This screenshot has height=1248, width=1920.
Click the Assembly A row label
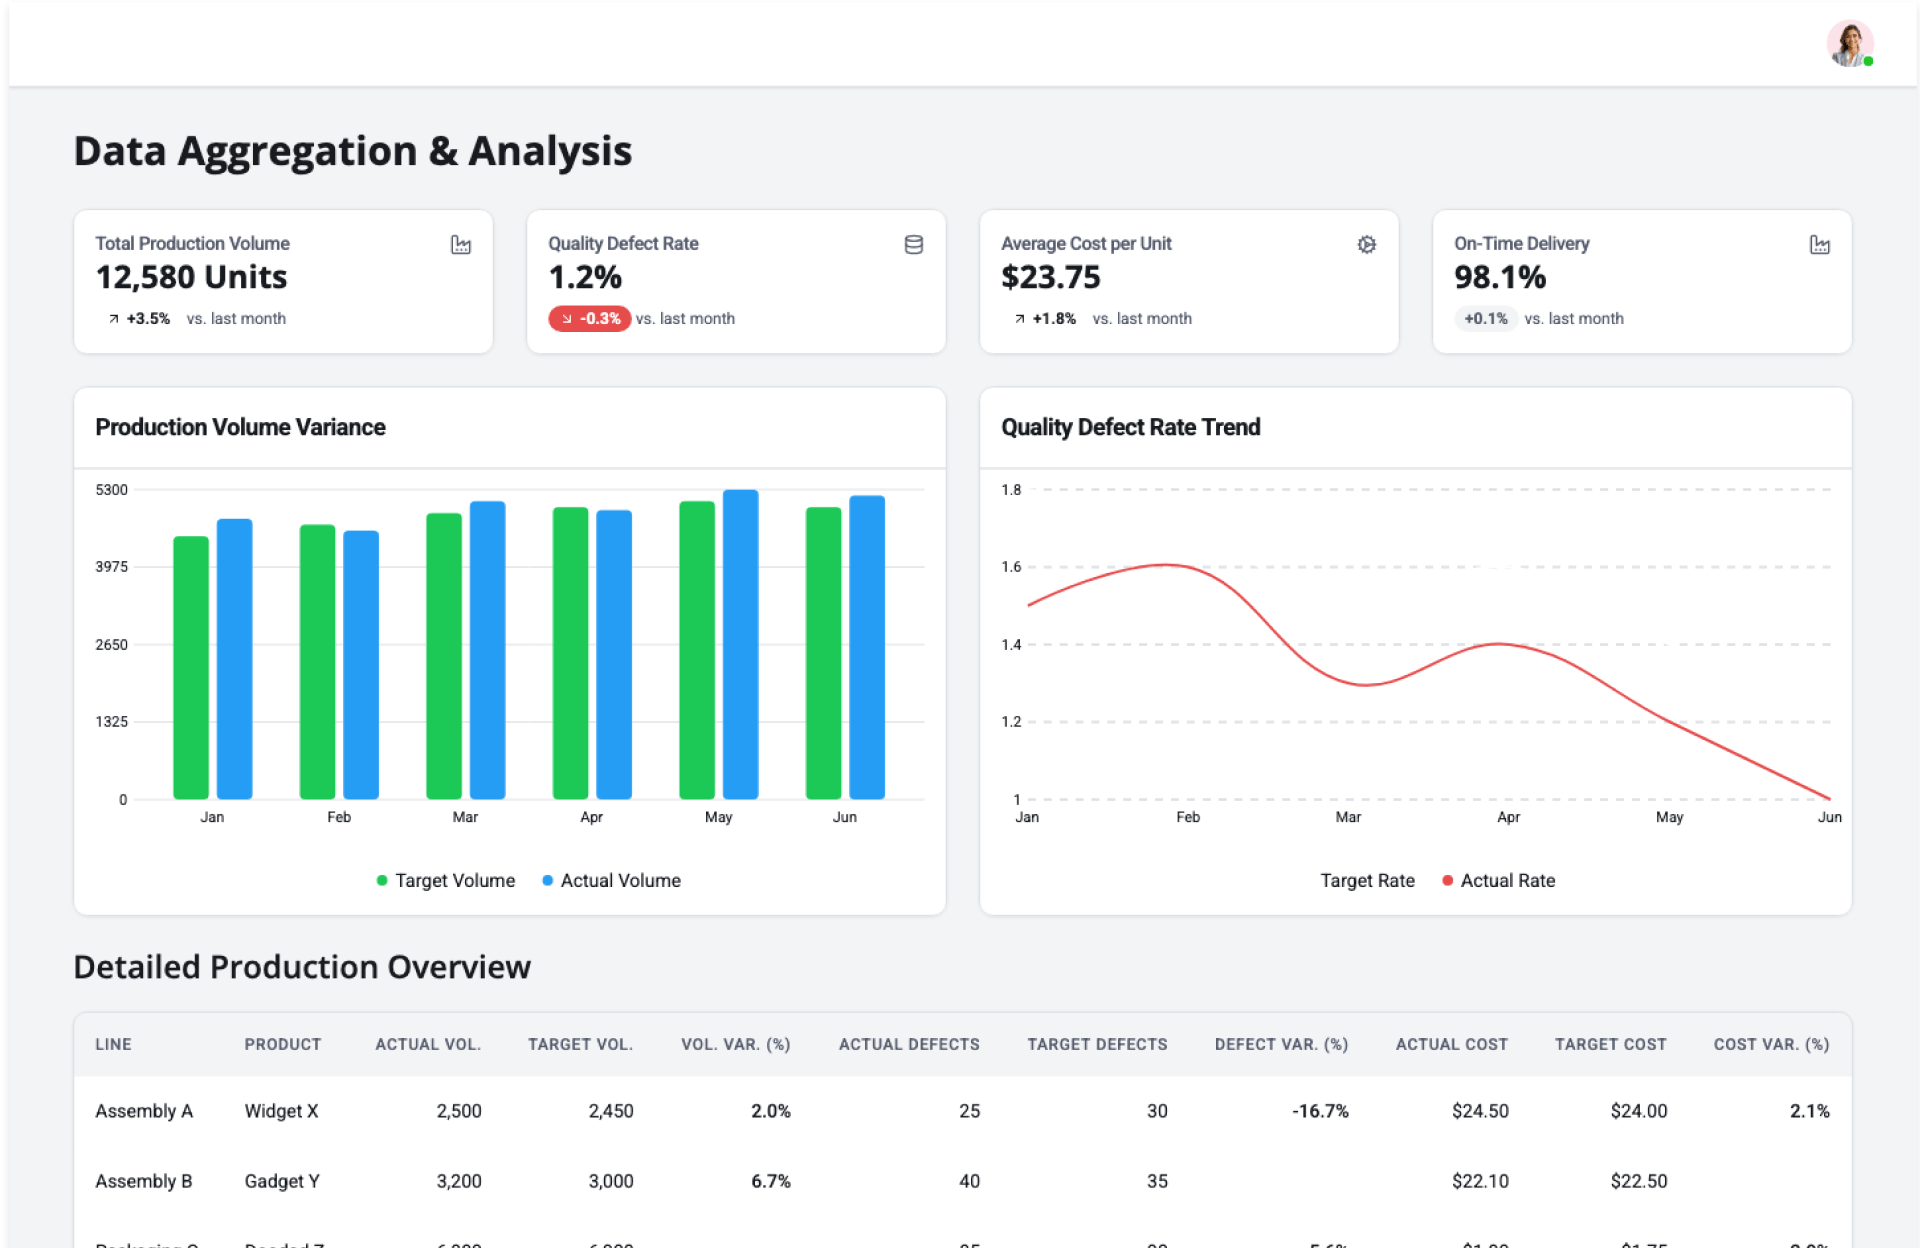pyautogui.click(x=144, y=1111)
